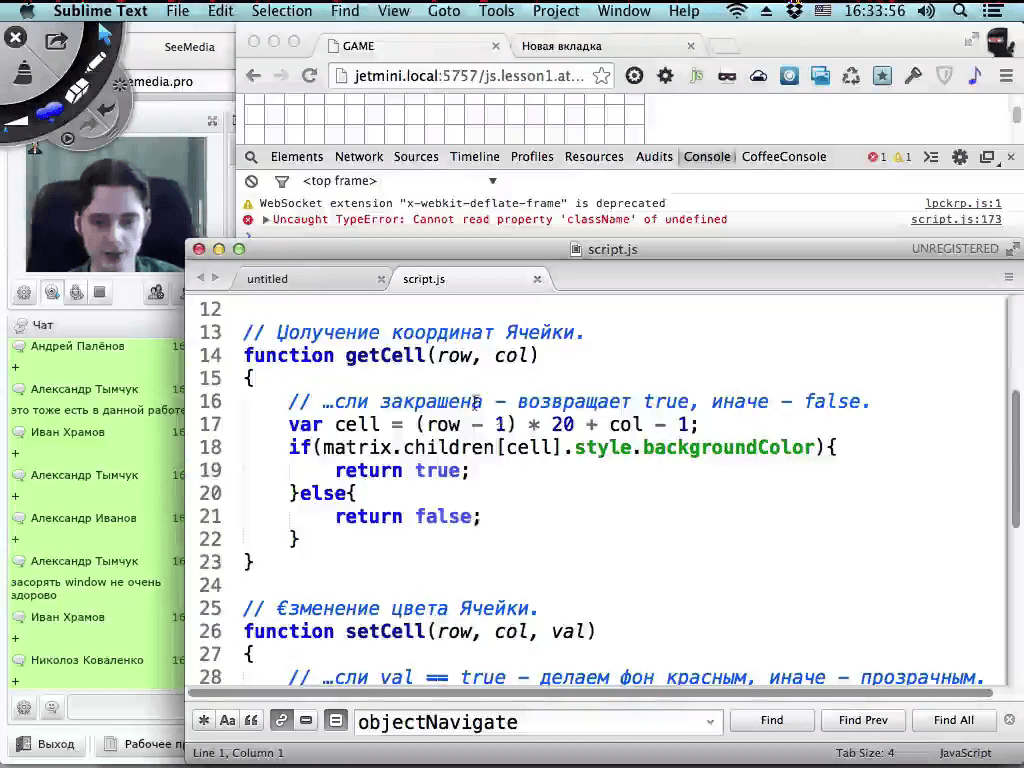Pick the blue cloud color blob
The width and height of the screenshot is (1024, 768).
point(48,112)
